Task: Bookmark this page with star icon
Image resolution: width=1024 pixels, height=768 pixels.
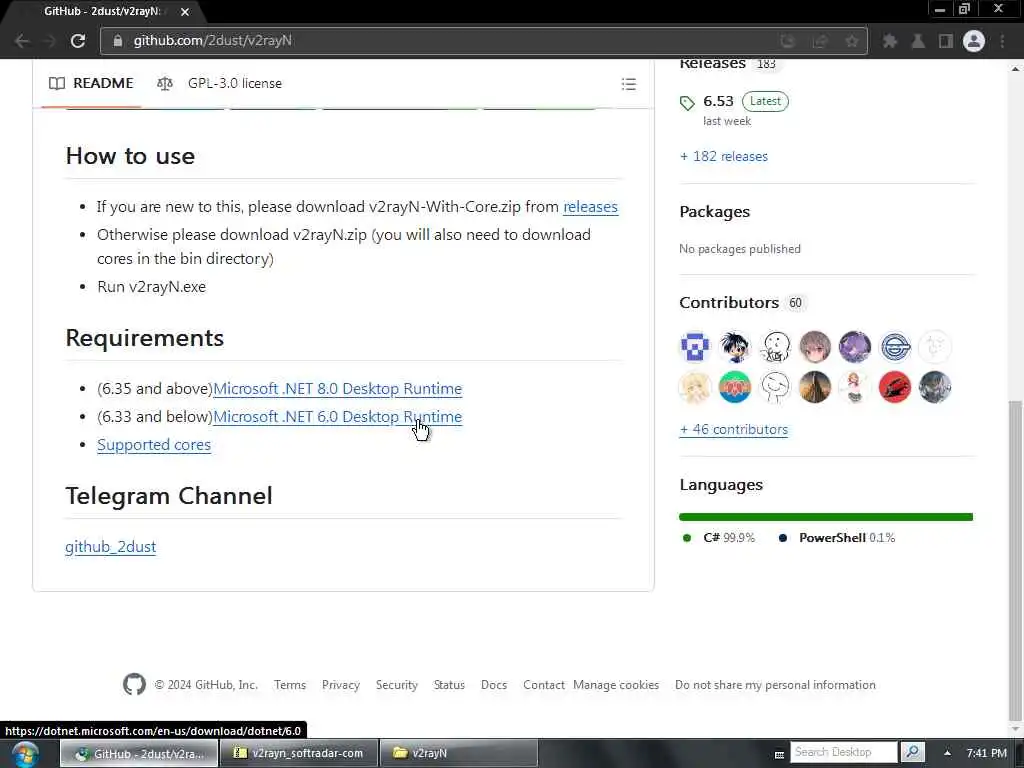Action: pos(852,41)
